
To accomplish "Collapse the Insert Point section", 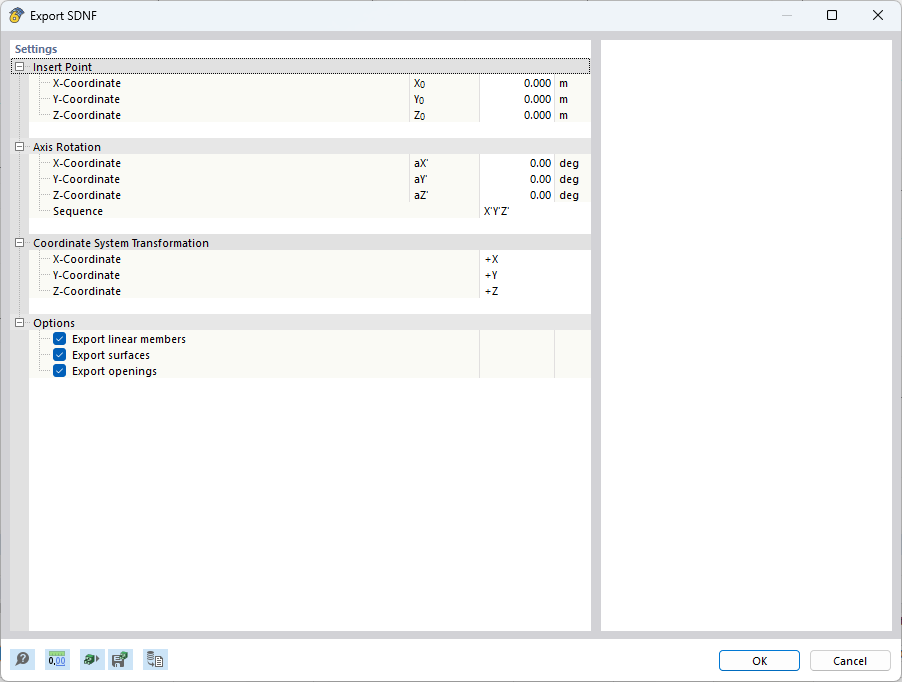I will 18,66.
